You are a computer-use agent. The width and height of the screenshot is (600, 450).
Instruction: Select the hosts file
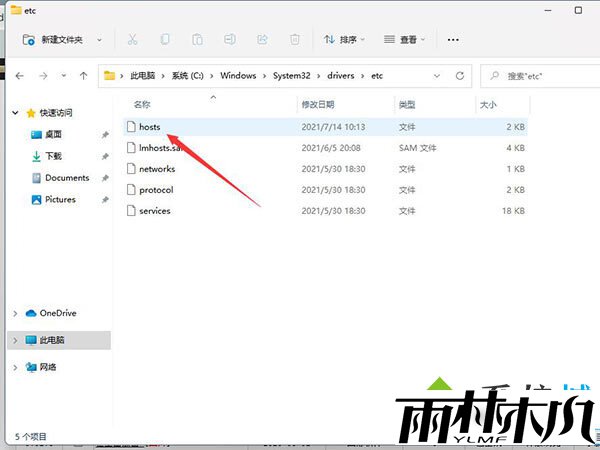(x=150, y=127)
